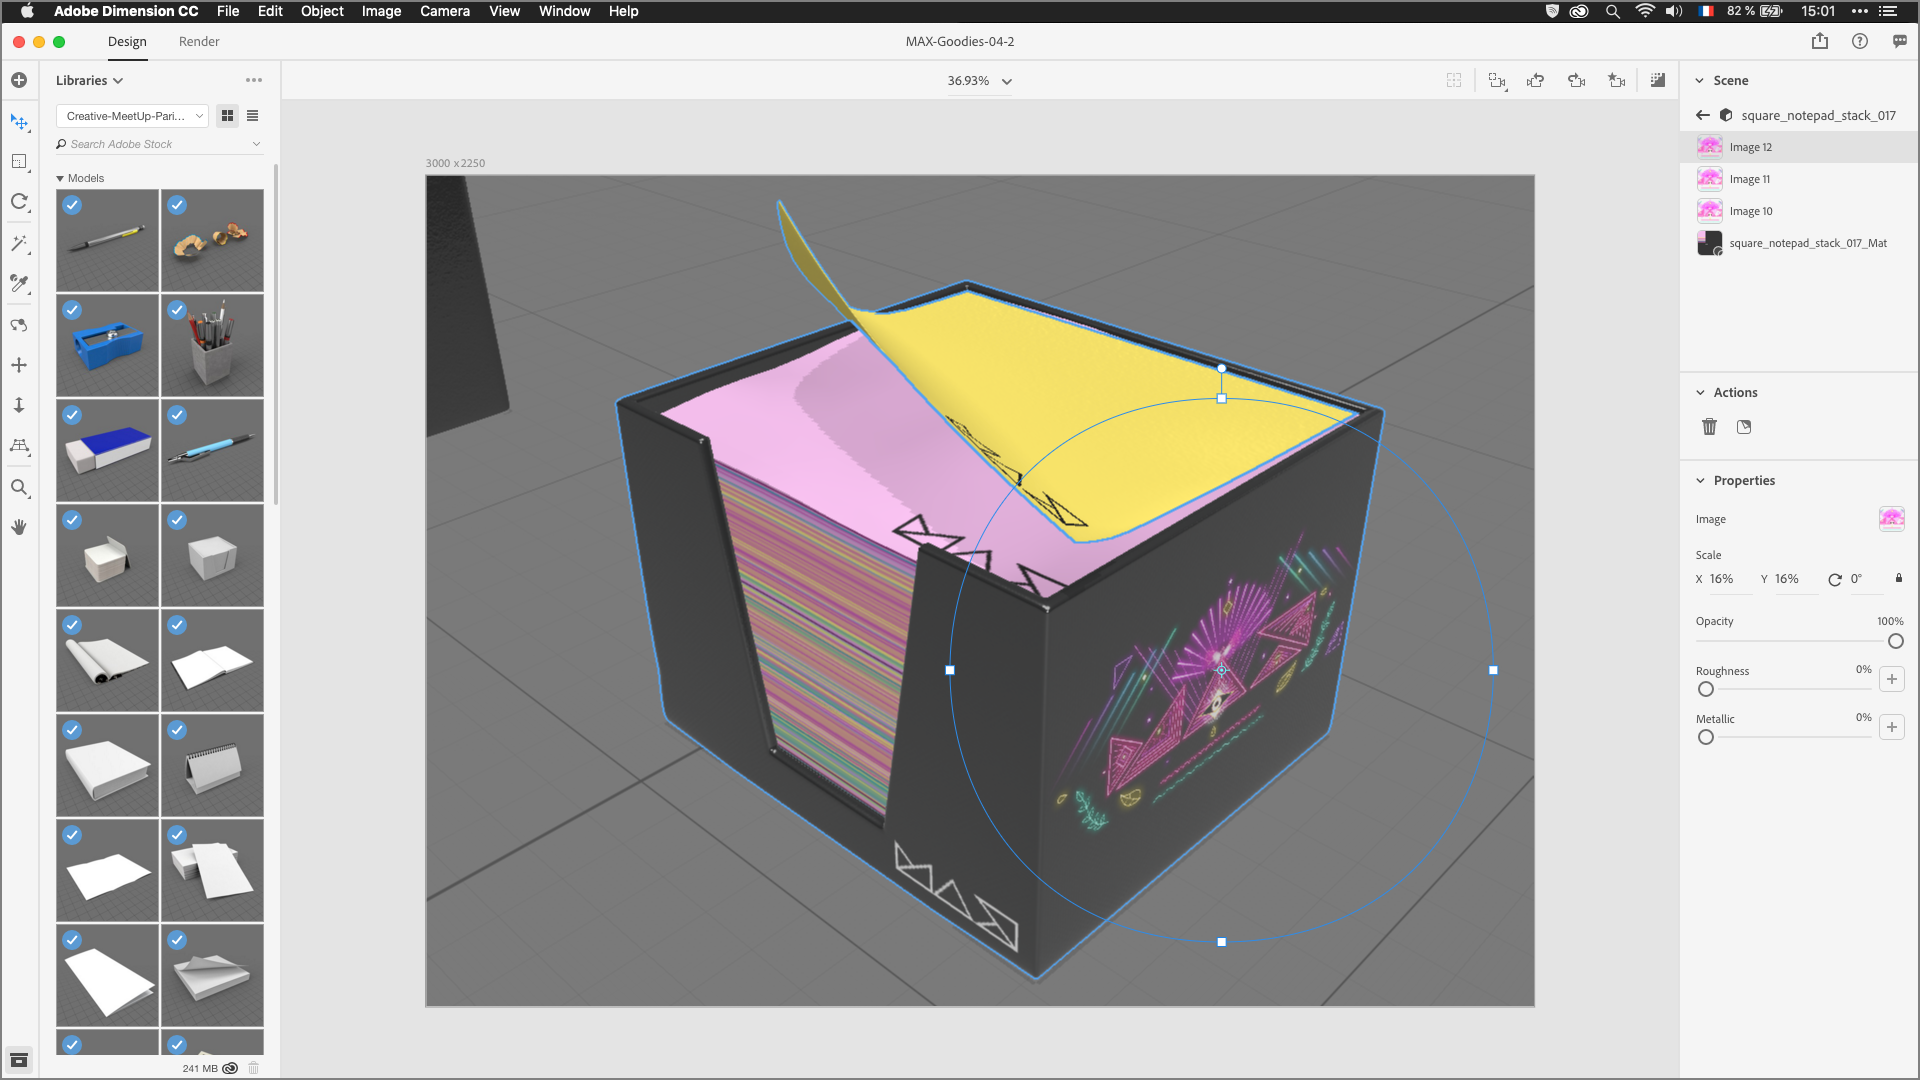Image resolution: width=1920 pixels, height=1080 pixels.
Task: Select the Image 10 layer
Action: (x=1799, y=211)
